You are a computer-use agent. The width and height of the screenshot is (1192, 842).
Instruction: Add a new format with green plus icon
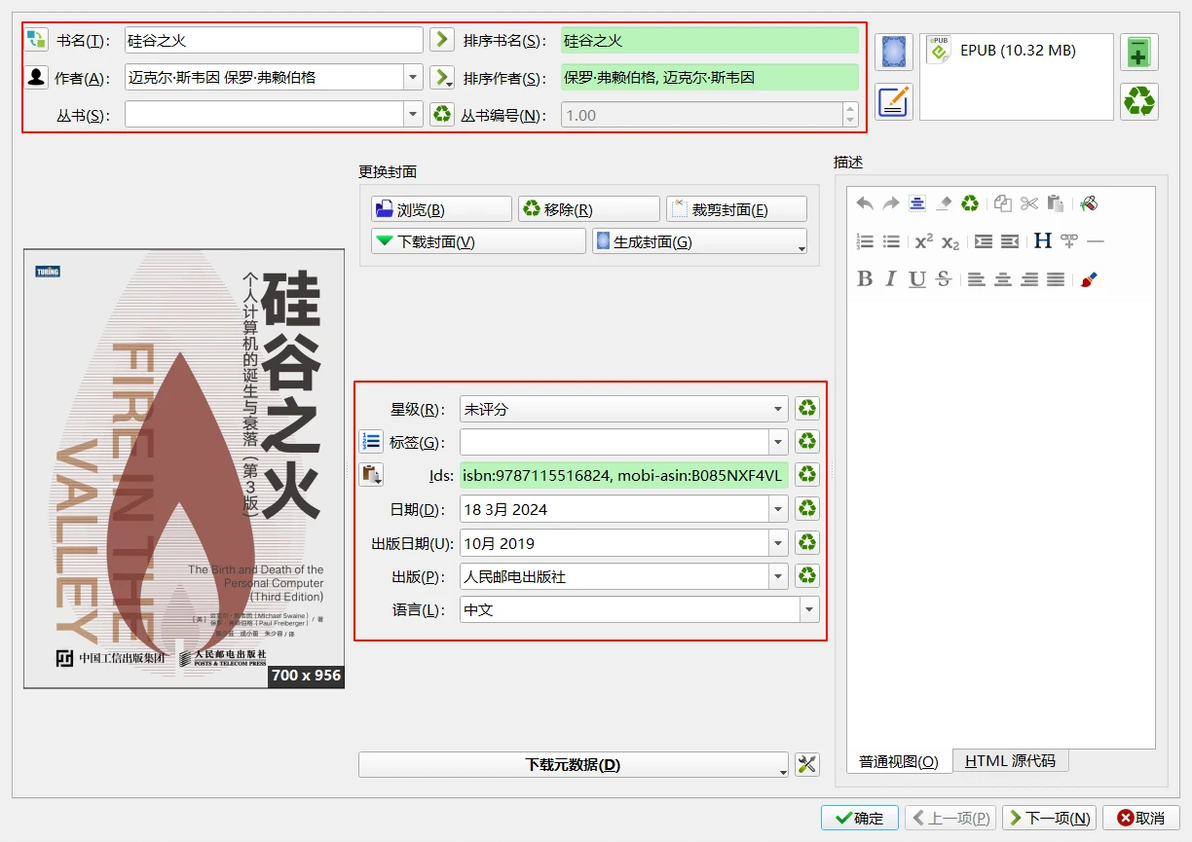[x=1139, y=52]
